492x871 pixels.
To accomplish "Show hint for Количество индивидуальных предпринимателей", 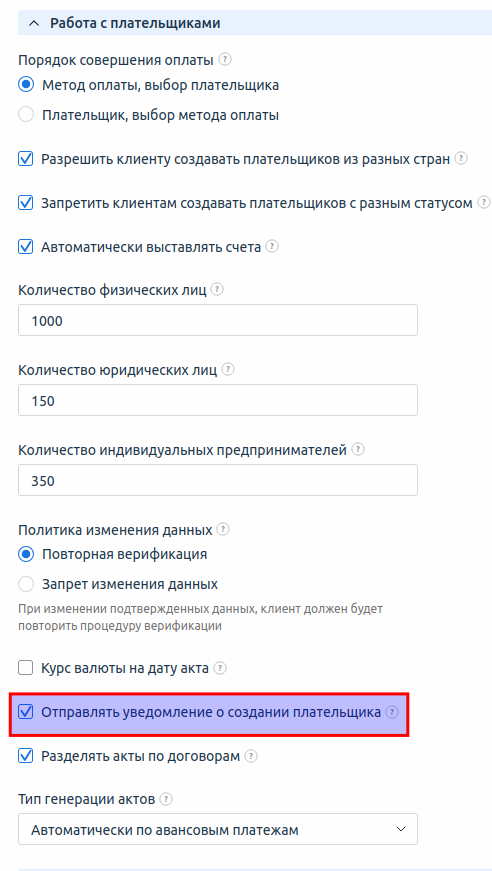I will [358, 449].
